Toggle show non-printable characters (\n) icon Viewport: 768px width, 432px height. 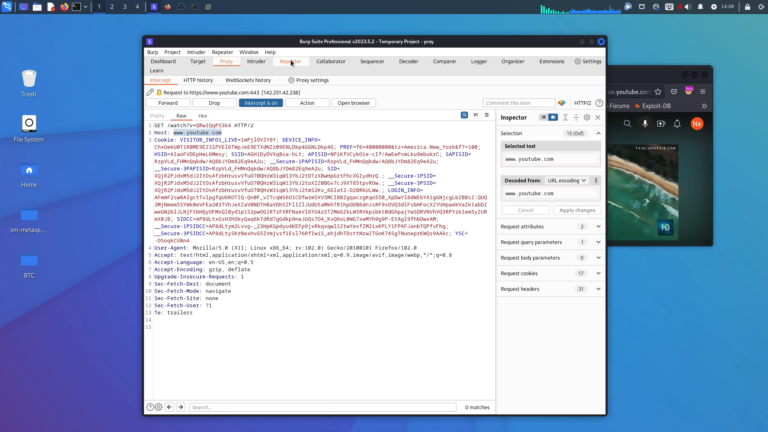(476, 115)
